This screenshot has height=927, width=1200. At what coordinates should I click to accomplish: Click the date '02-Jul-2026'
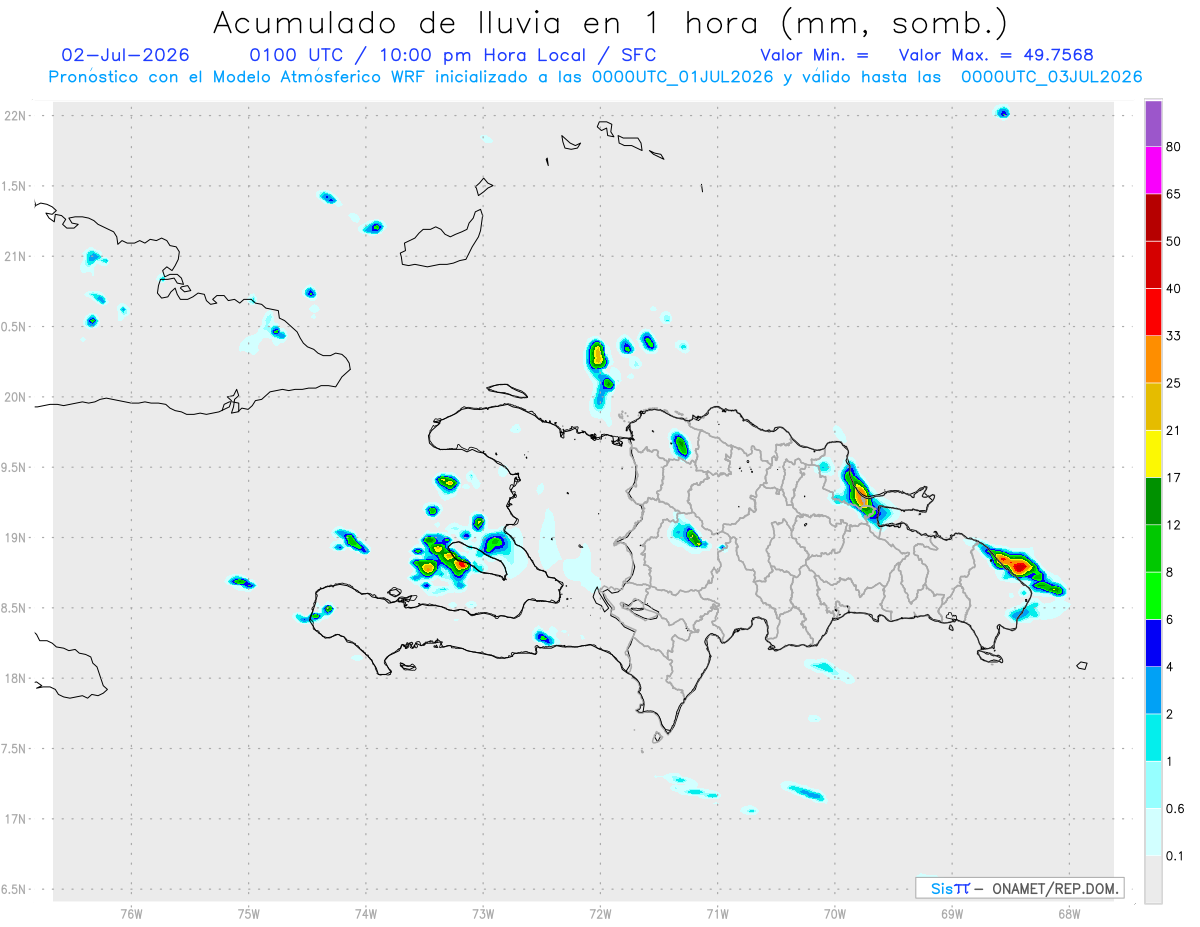125,55
